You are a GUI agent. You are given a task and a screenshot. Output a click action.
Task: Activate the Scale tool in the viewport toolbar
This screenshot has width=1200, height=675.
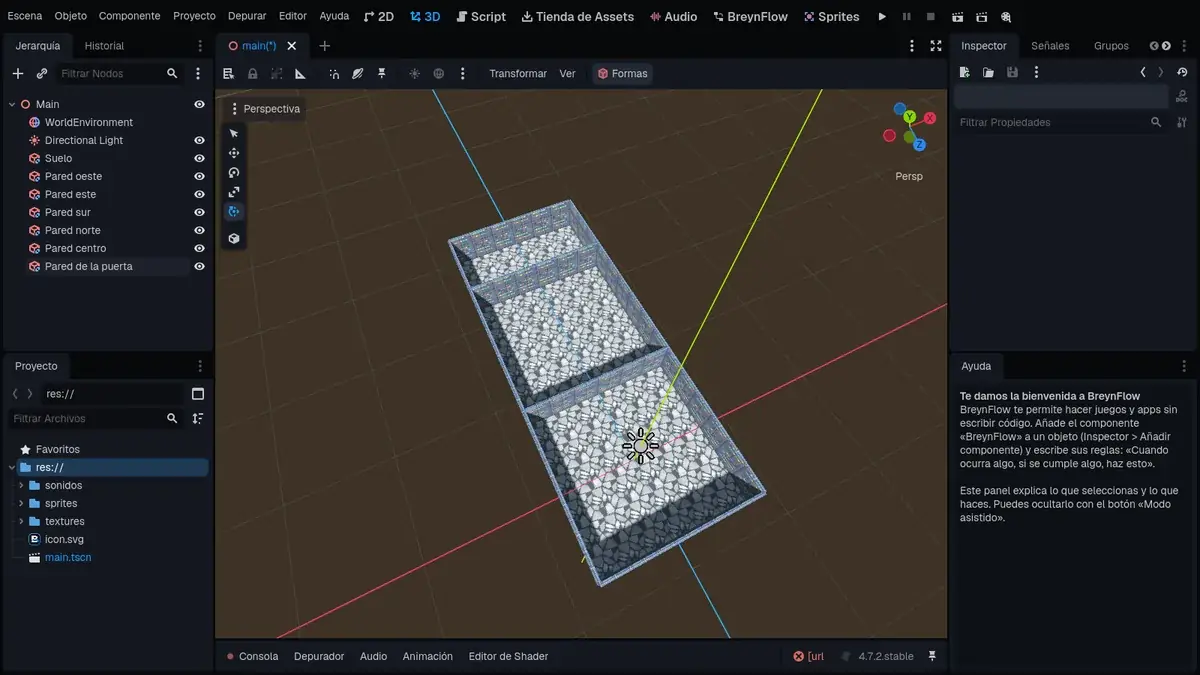pos(234,192)
